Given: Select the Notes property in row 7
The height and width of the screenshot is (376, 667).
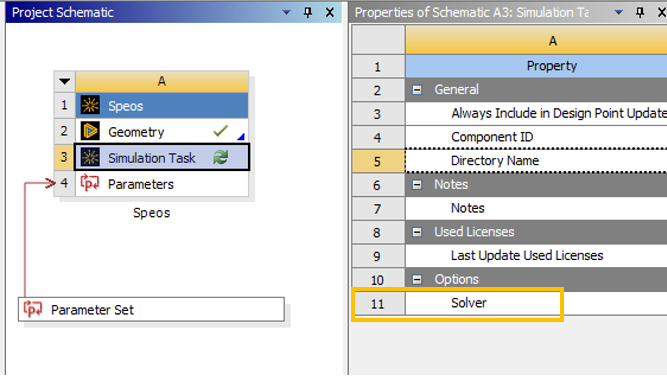Looking at the screenshot, I should coord(536,208).
